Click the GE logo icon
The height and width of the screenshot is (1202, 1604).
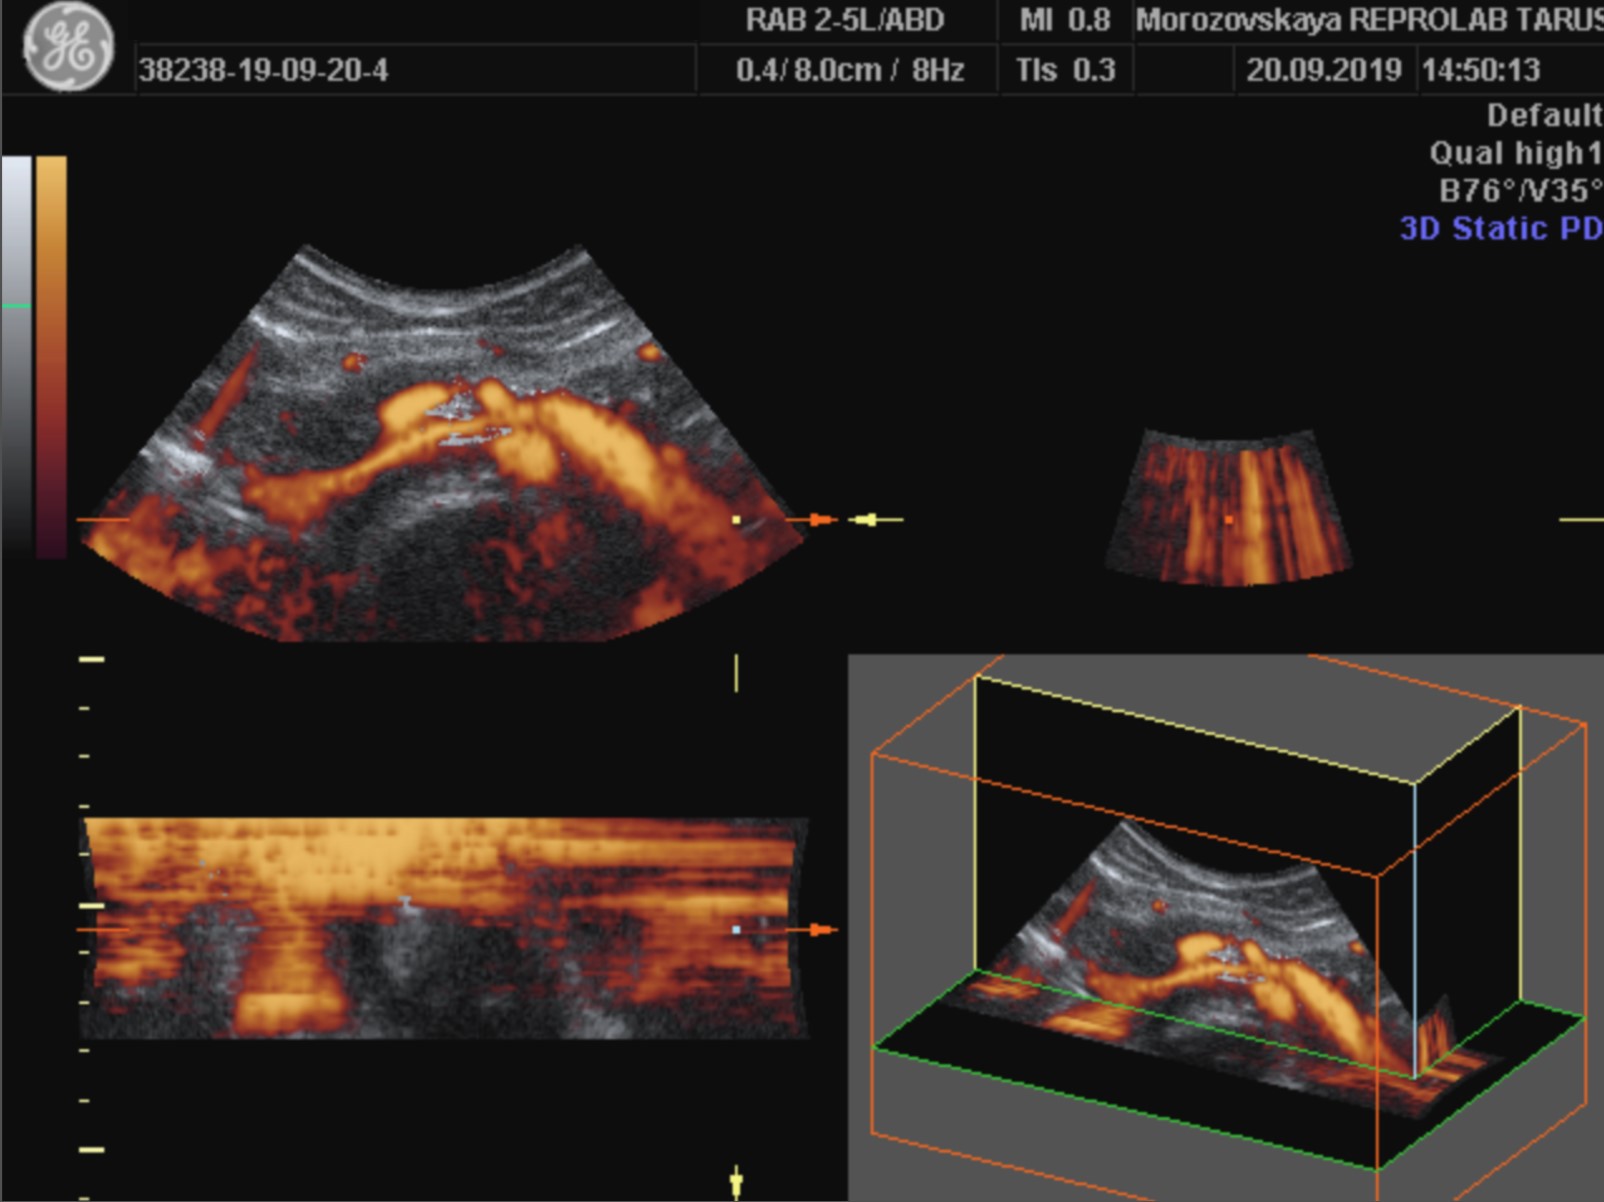[x=69, y=47]
